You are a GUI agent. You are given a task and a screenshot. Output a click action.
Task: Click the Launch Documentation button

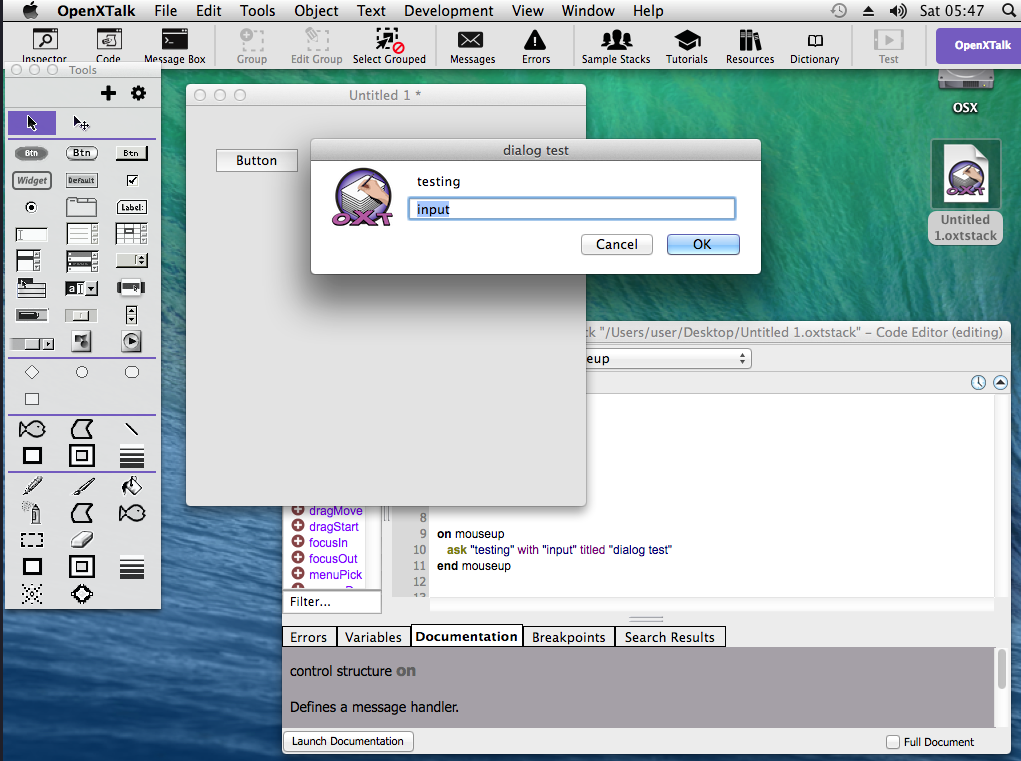(x=348, y=741)
